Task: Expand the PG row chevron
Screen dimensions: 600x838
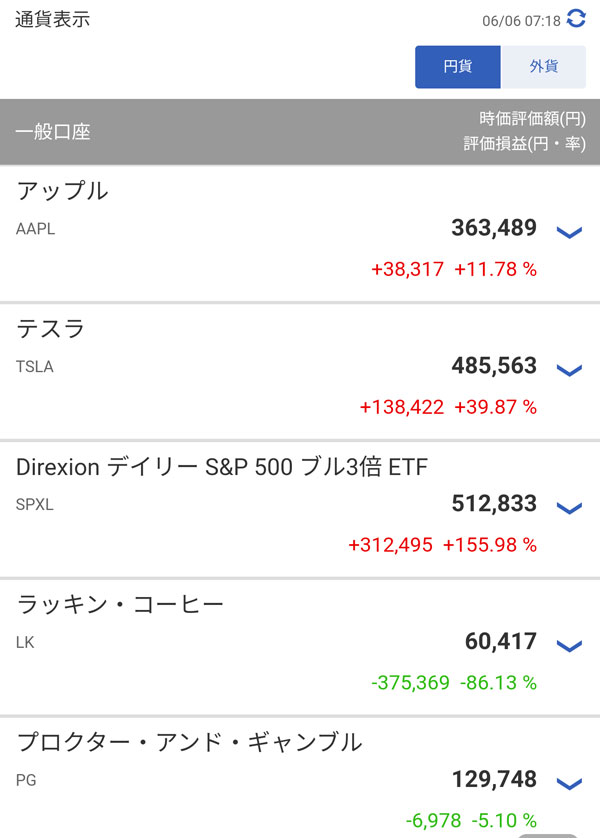Action: 568,784
